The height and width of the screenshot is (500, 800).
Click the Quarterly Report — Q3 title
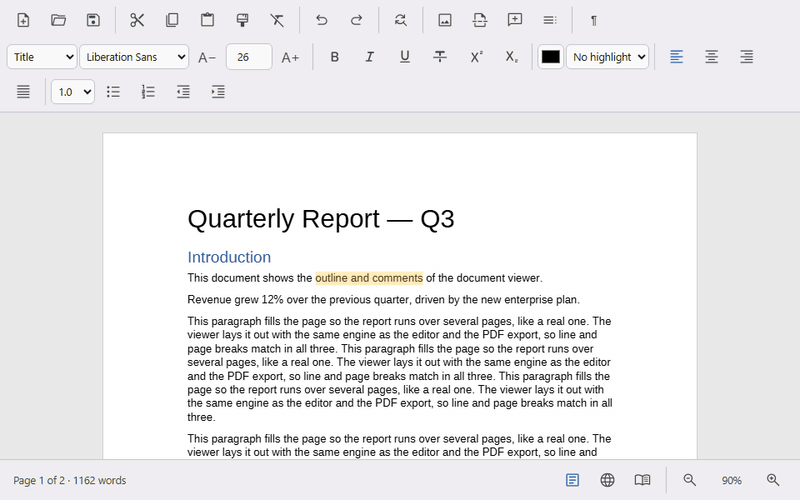pos(321,219)
